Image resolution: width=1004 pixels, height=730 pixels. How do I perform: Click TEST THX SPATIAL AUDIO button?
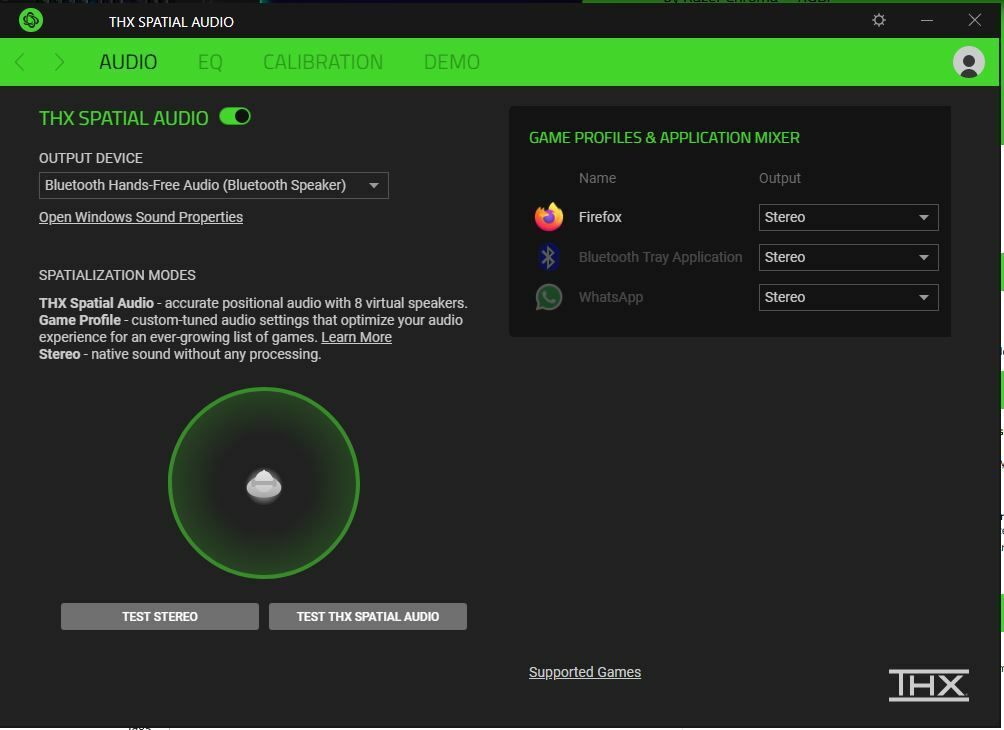click(368, 617)
